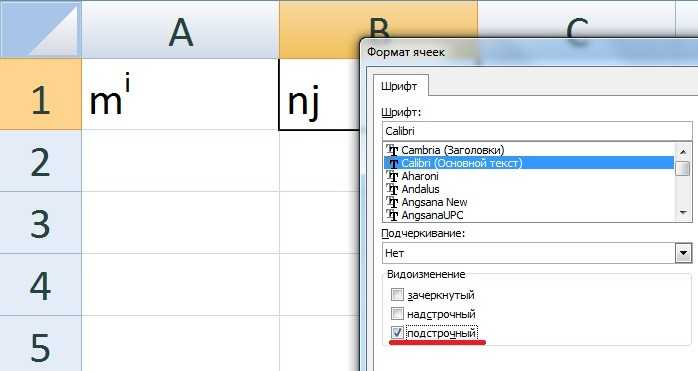Select column A header

click(180, 29)
